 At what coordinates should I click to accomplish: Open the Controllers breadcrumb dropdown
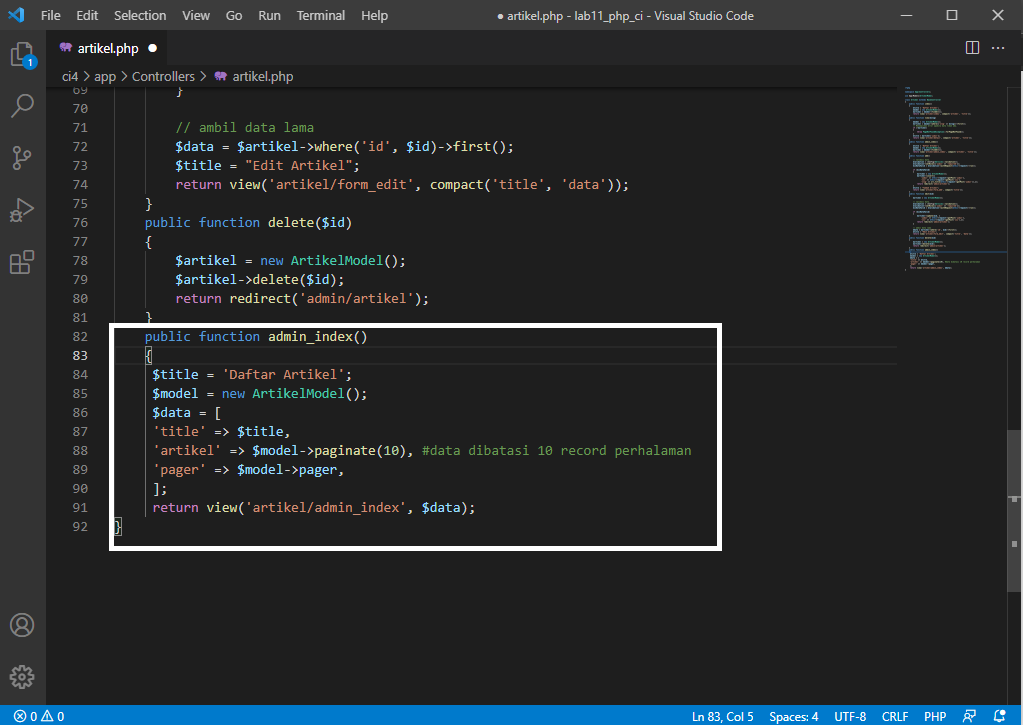coord(163,76)
